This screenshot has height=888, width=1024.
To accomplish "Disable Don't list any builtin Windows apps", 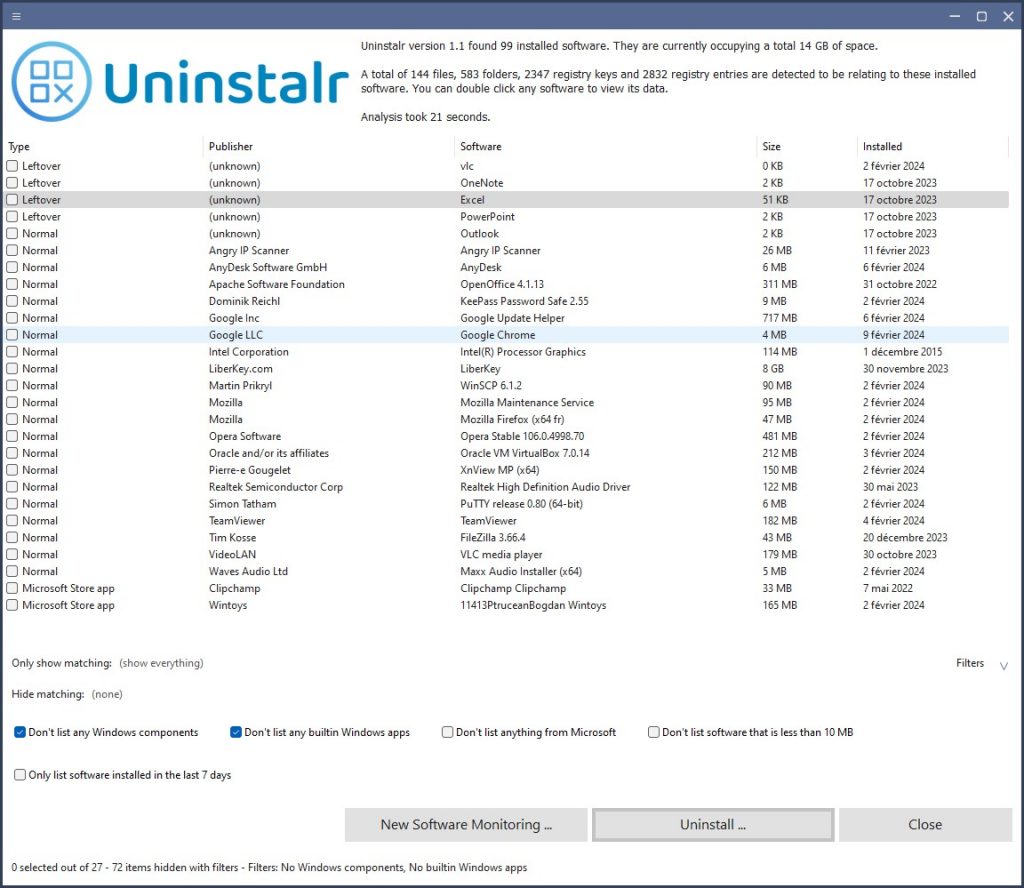I will click(236, 733).
